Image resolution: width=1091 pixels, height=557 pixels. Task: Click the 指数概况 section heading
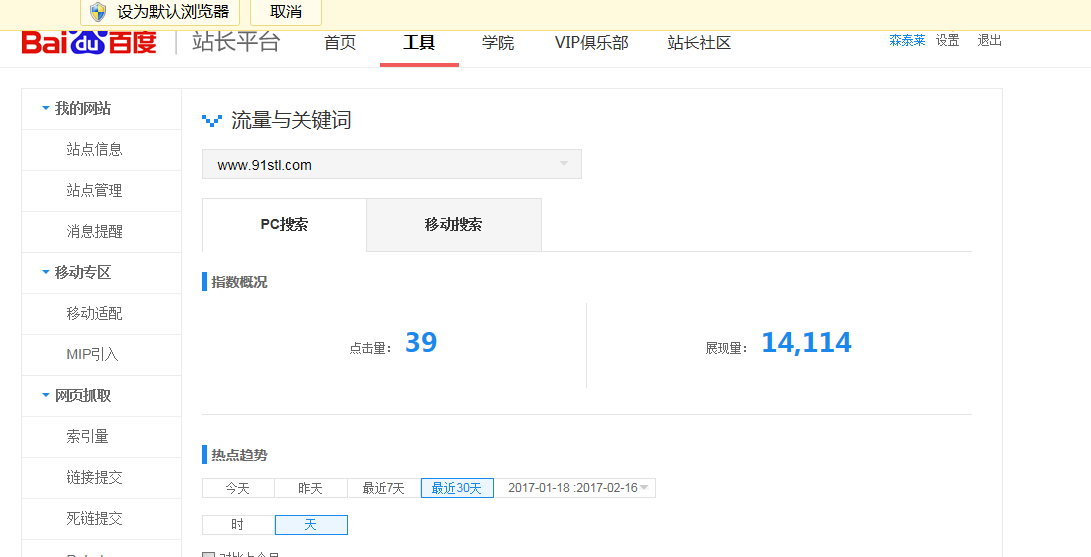[239, 282]
